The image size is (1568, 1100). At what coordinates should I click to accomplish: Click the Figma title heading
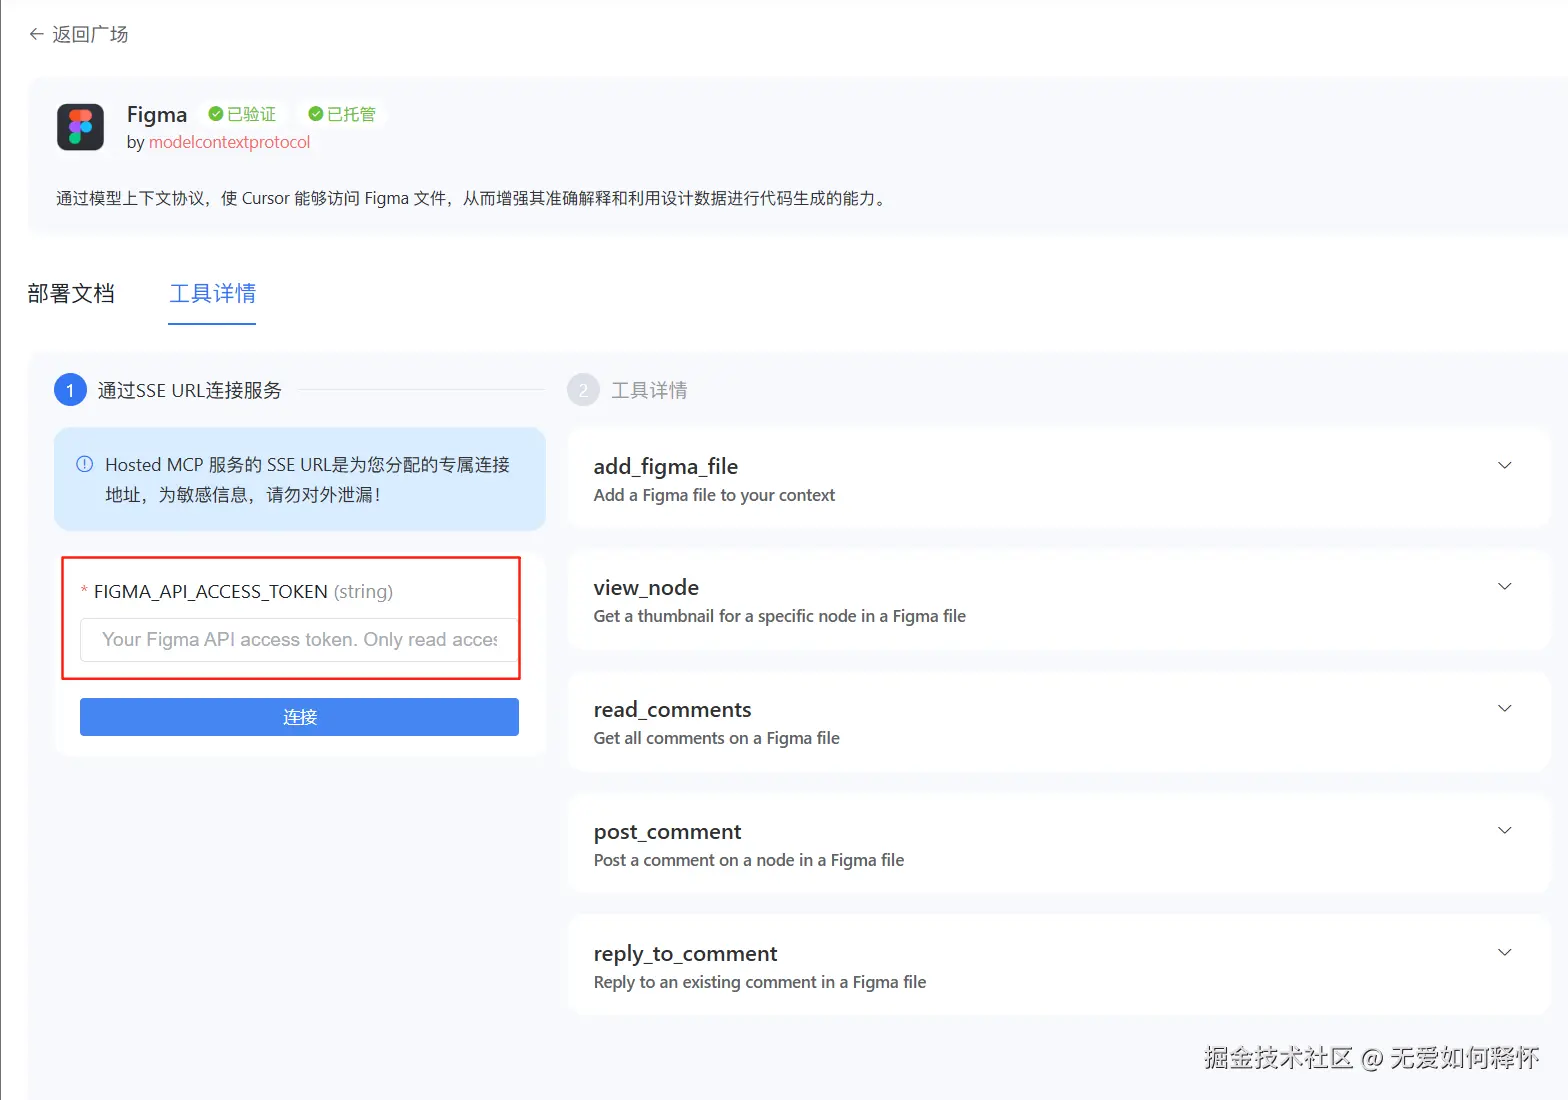pos(157,114)
